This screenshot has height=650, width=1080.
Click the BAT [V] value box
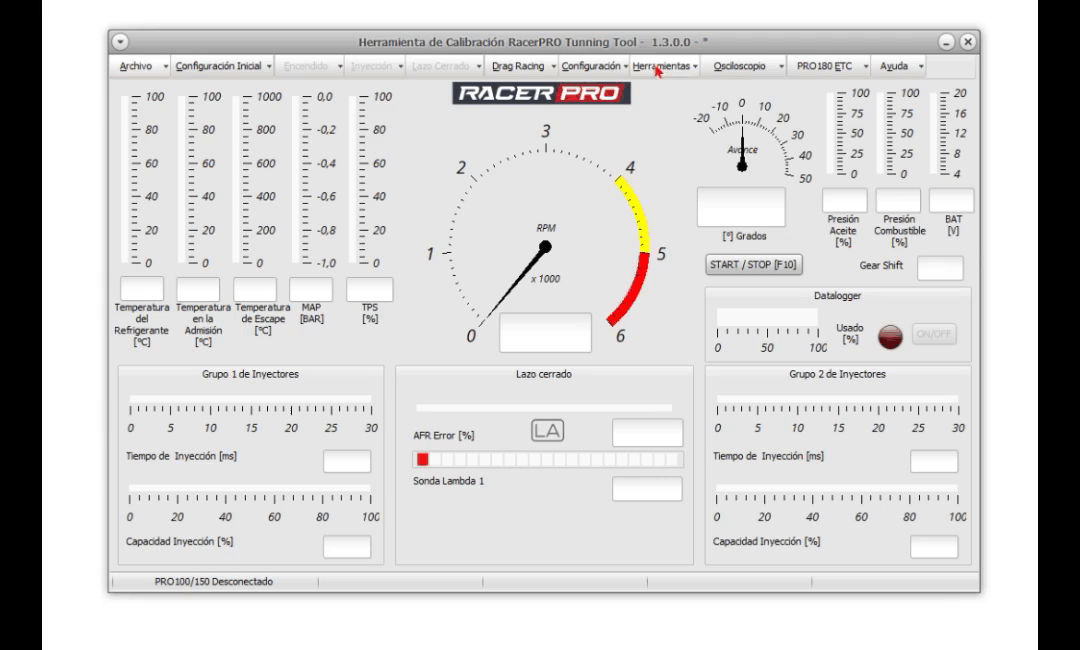[x=951, y=200]
